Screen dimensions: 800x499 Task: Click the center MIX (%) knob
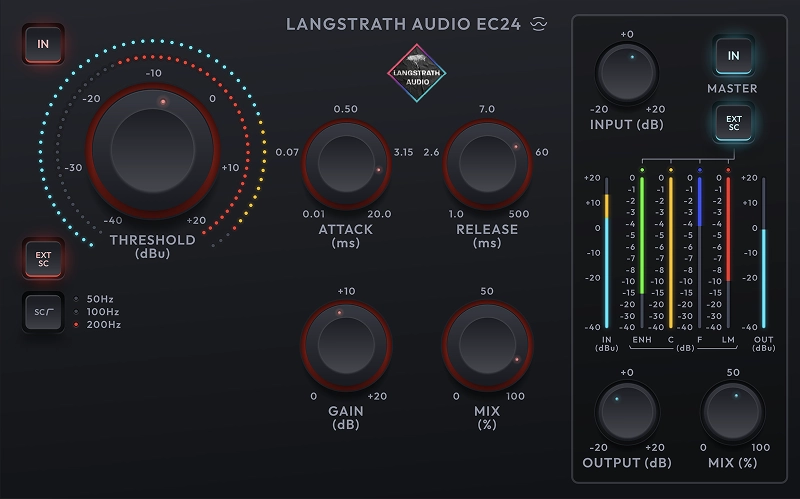click(487, 345)
